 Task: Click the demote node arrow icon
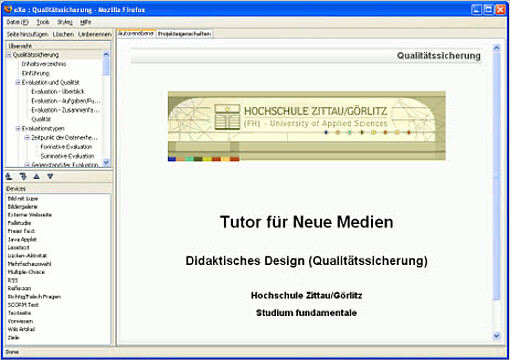[23, 176]
